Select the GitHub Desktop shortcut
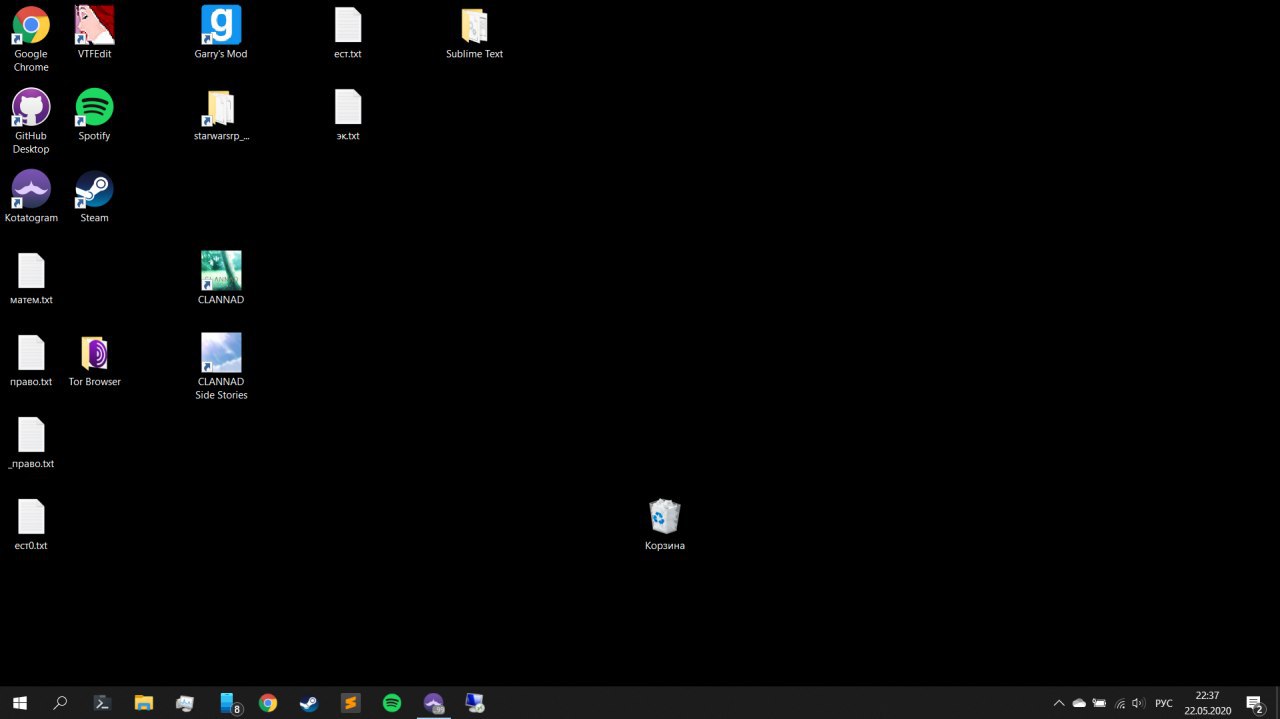The height and width of the screenshot is (719, 1280). [x=31, y=120]
